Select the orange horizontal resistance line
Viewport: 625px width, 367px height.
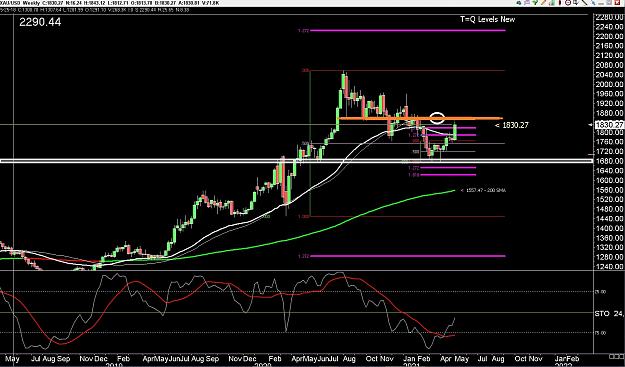(420, 118)
